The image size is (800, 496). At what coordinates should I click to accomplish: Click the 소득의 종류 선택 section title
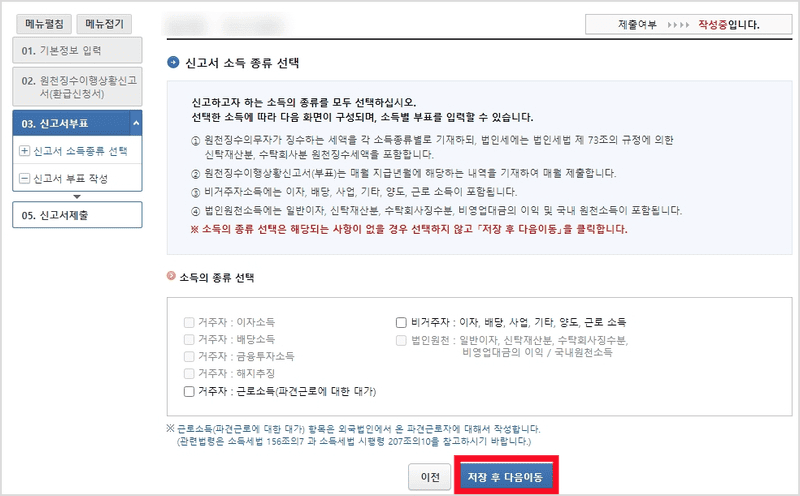[x=217, y=278]
